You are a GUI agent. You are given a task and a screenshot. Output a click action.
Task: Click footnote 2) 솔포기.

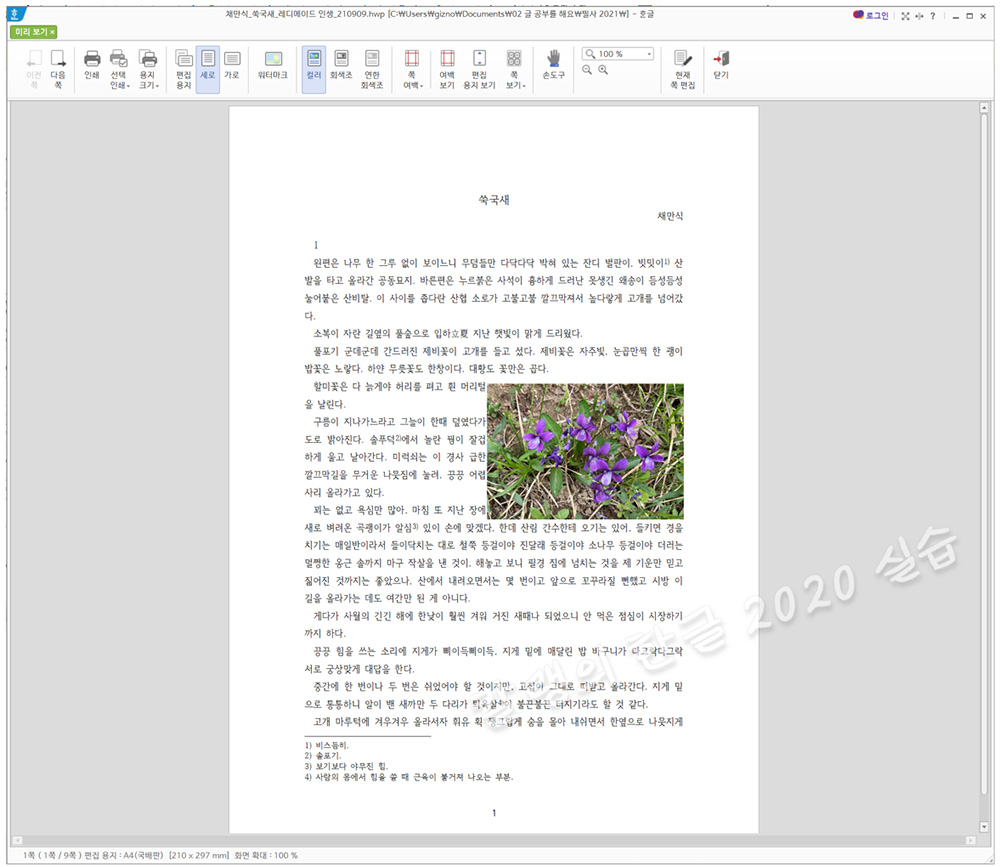click(x=323, y=755)
